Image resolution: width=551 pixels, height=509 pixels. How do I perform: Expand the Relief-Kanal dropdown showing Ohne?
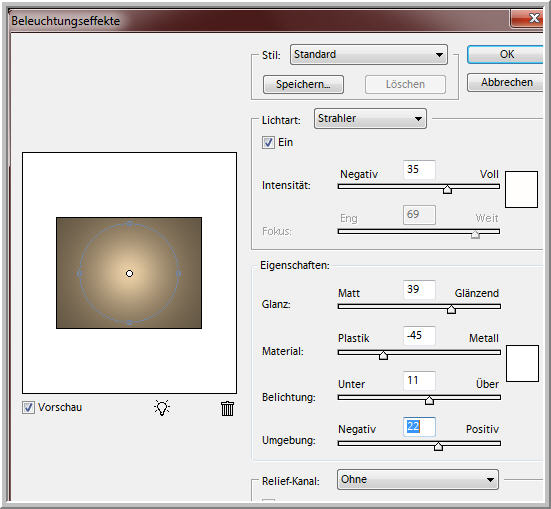417,479
